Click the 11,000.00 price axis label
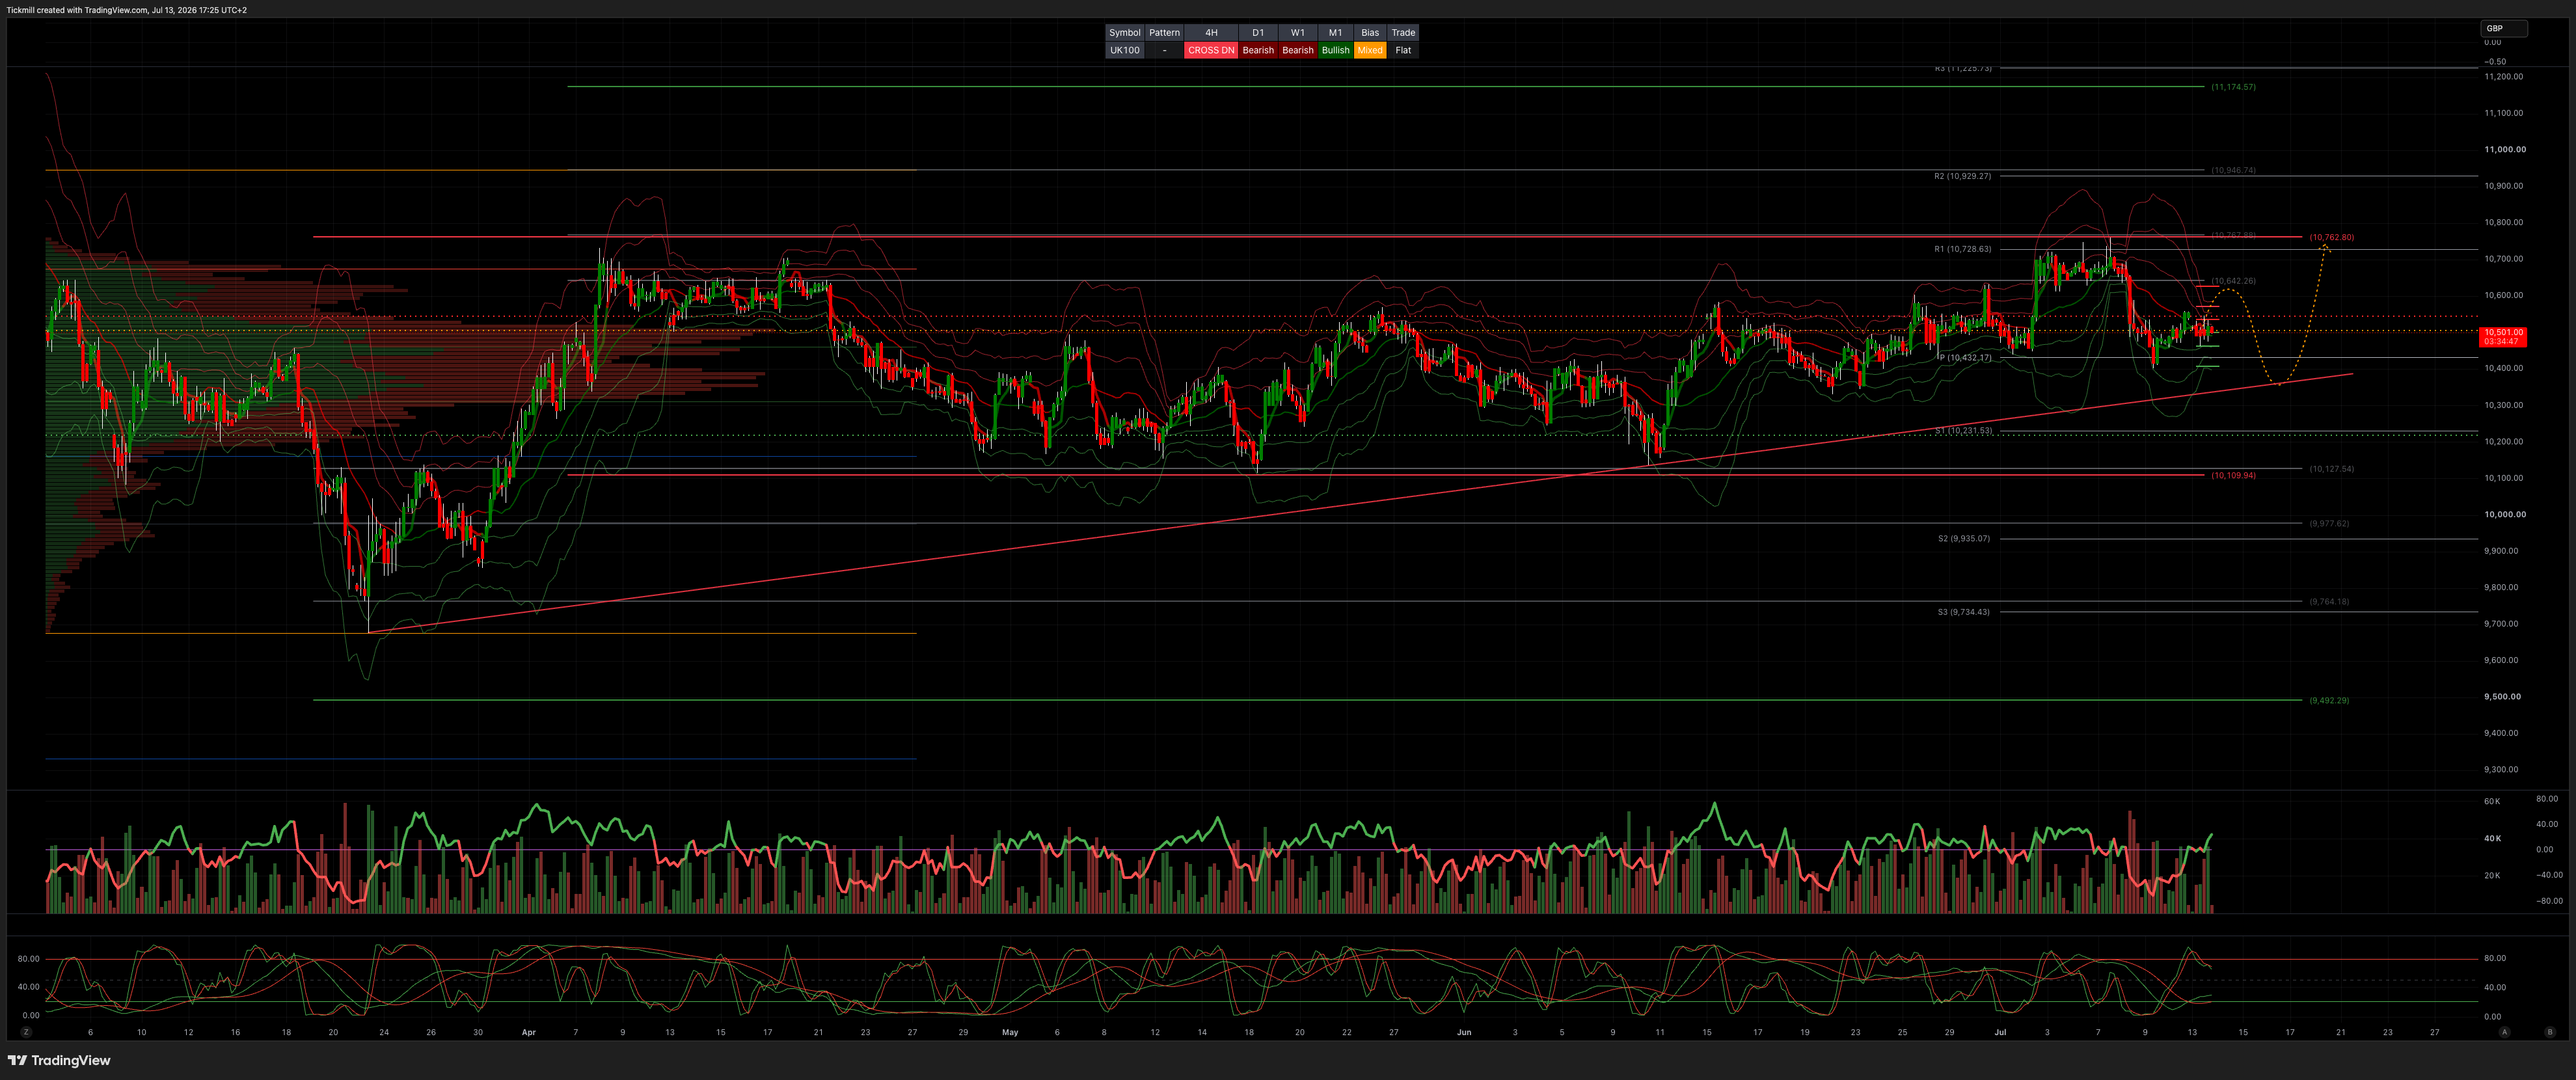This screenshot has height=1080, width=2576. click(x=2504, y=149)
